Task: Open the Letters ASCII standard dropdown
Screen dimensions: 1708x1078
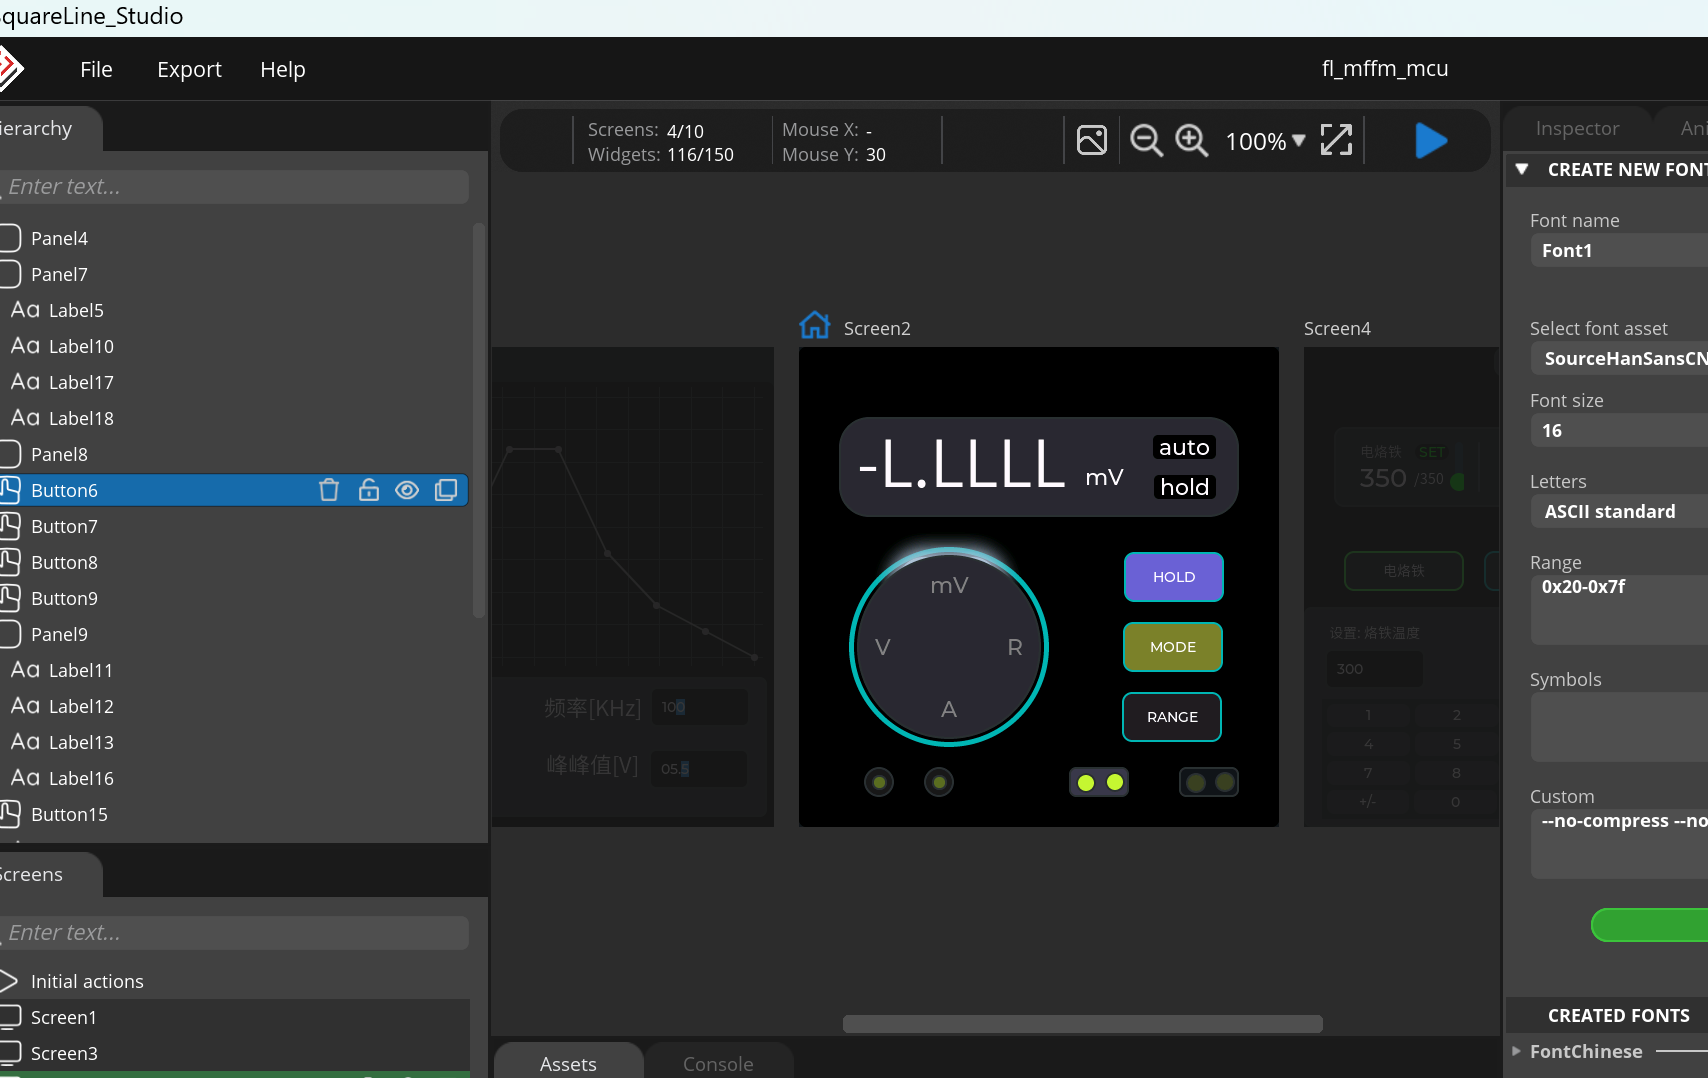Action: (1619, 511)
